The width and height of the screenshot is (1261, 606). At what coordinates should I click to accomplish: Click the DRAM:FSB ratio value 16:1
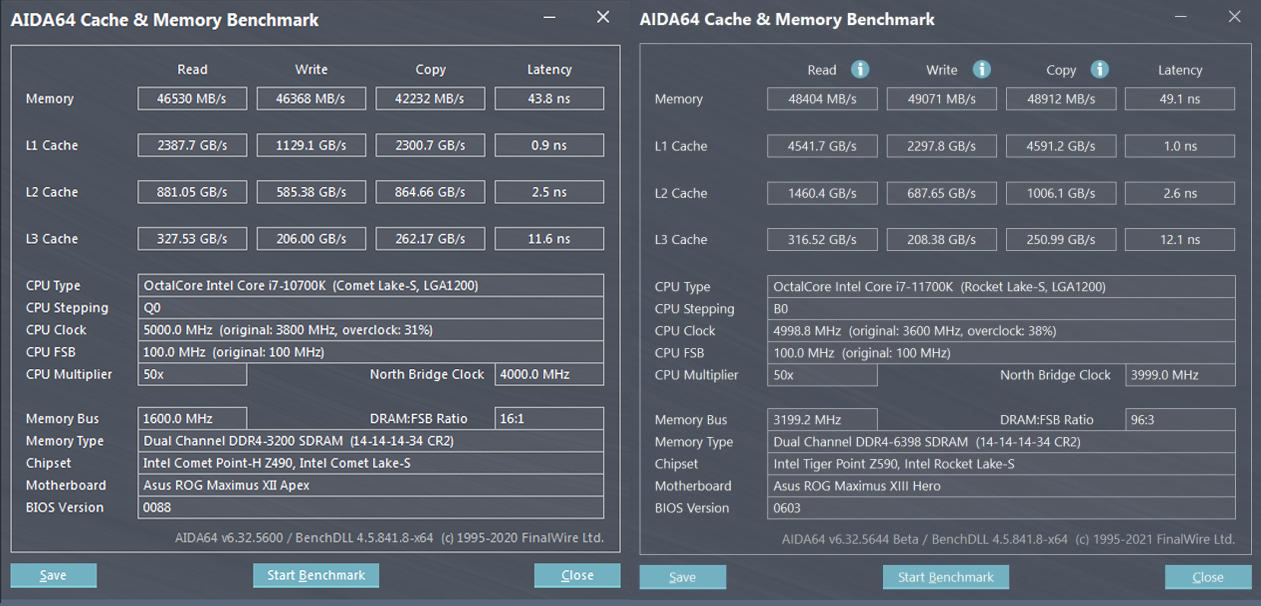click(549, 419)
